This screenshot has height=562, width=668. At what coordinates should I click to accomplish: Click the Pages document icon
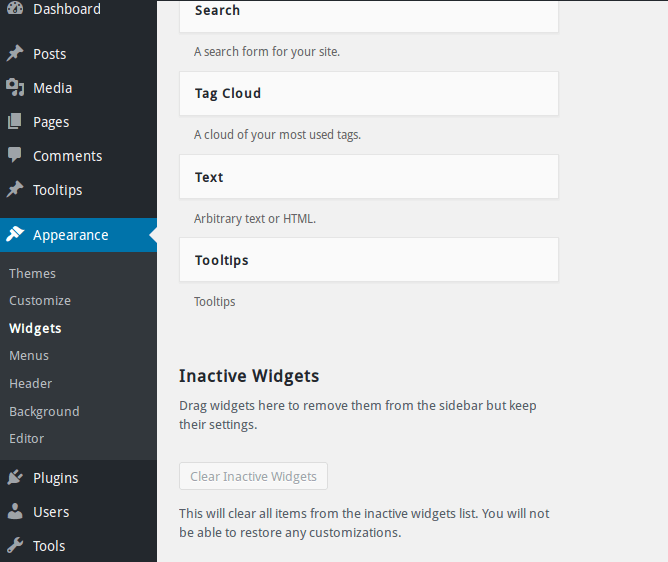(x=14, y=121)
